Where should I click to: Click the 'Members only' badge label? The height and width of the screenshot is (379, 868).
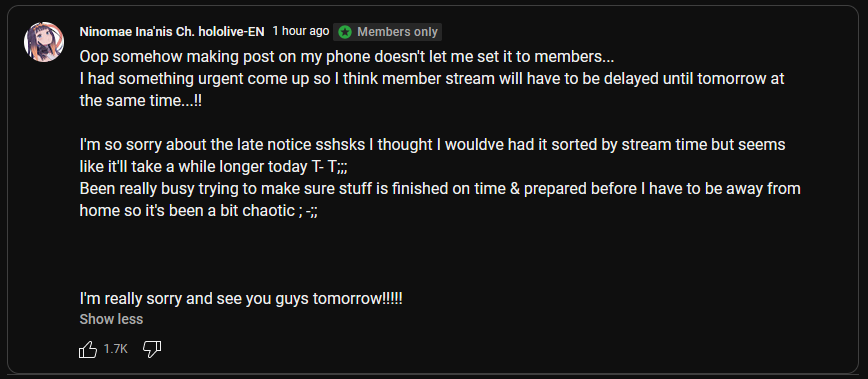(397, 32)
